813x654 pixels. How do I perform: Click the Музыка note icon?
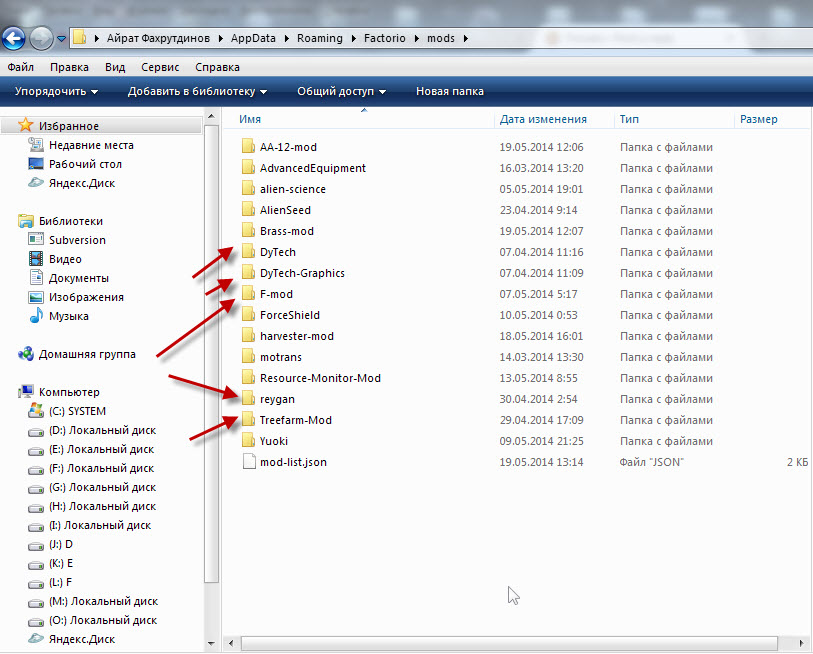pyautogui.click(x=36, y=315)
